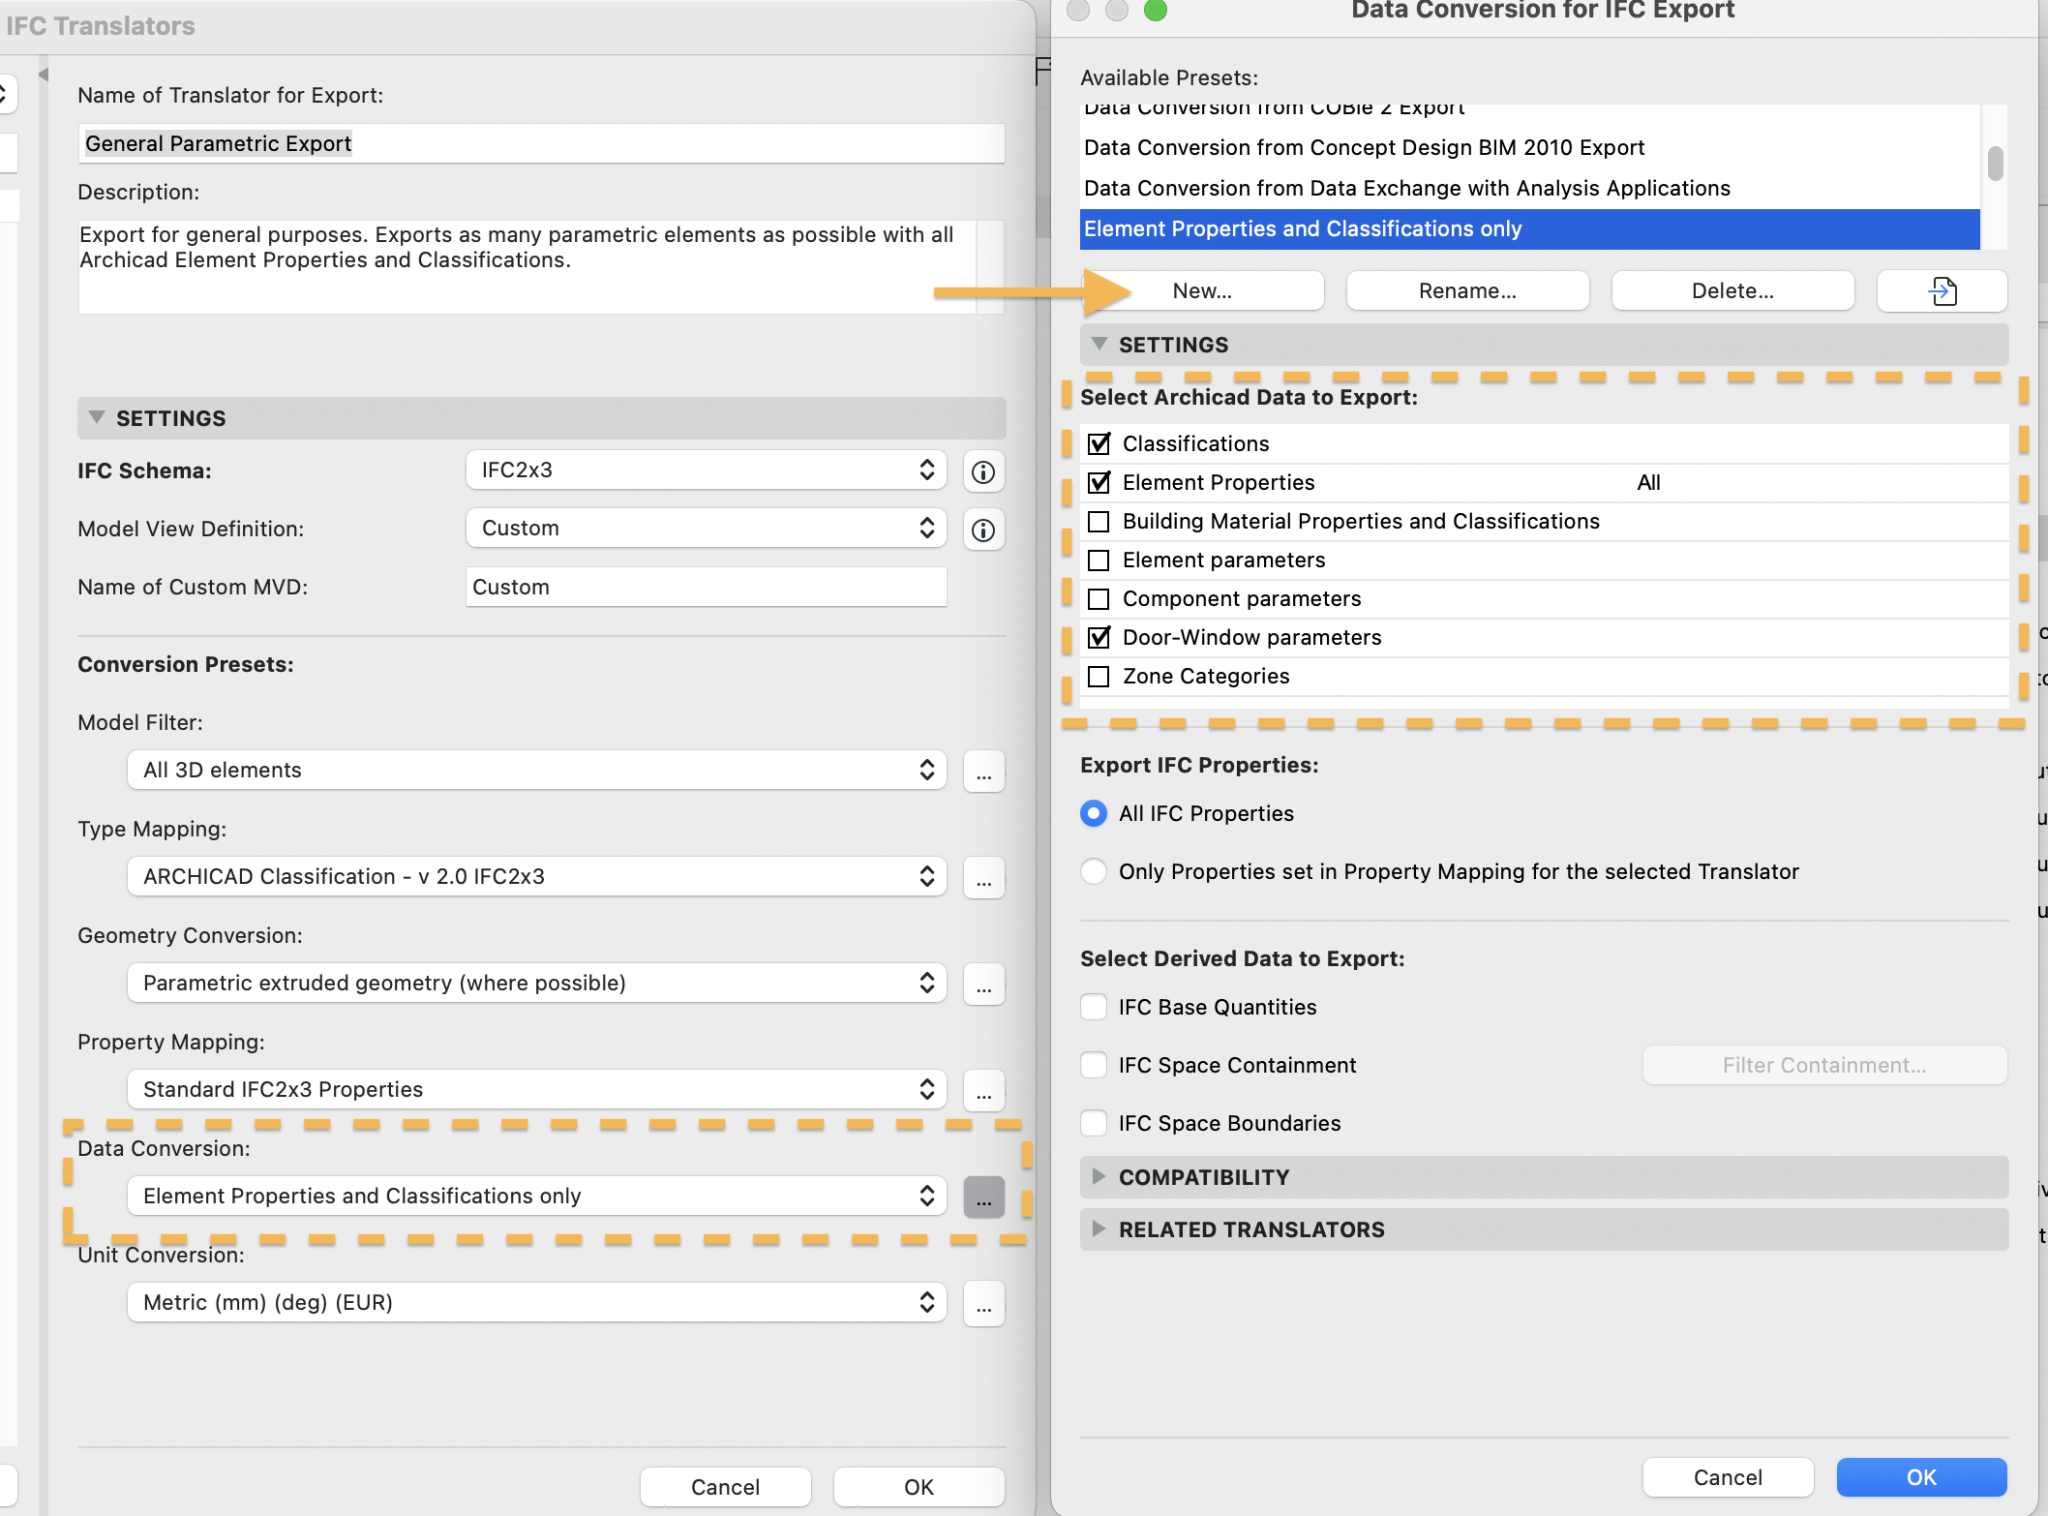Open IFC Schema info icon
This screenshot has height=1516, width=2048.
(983, 471)
